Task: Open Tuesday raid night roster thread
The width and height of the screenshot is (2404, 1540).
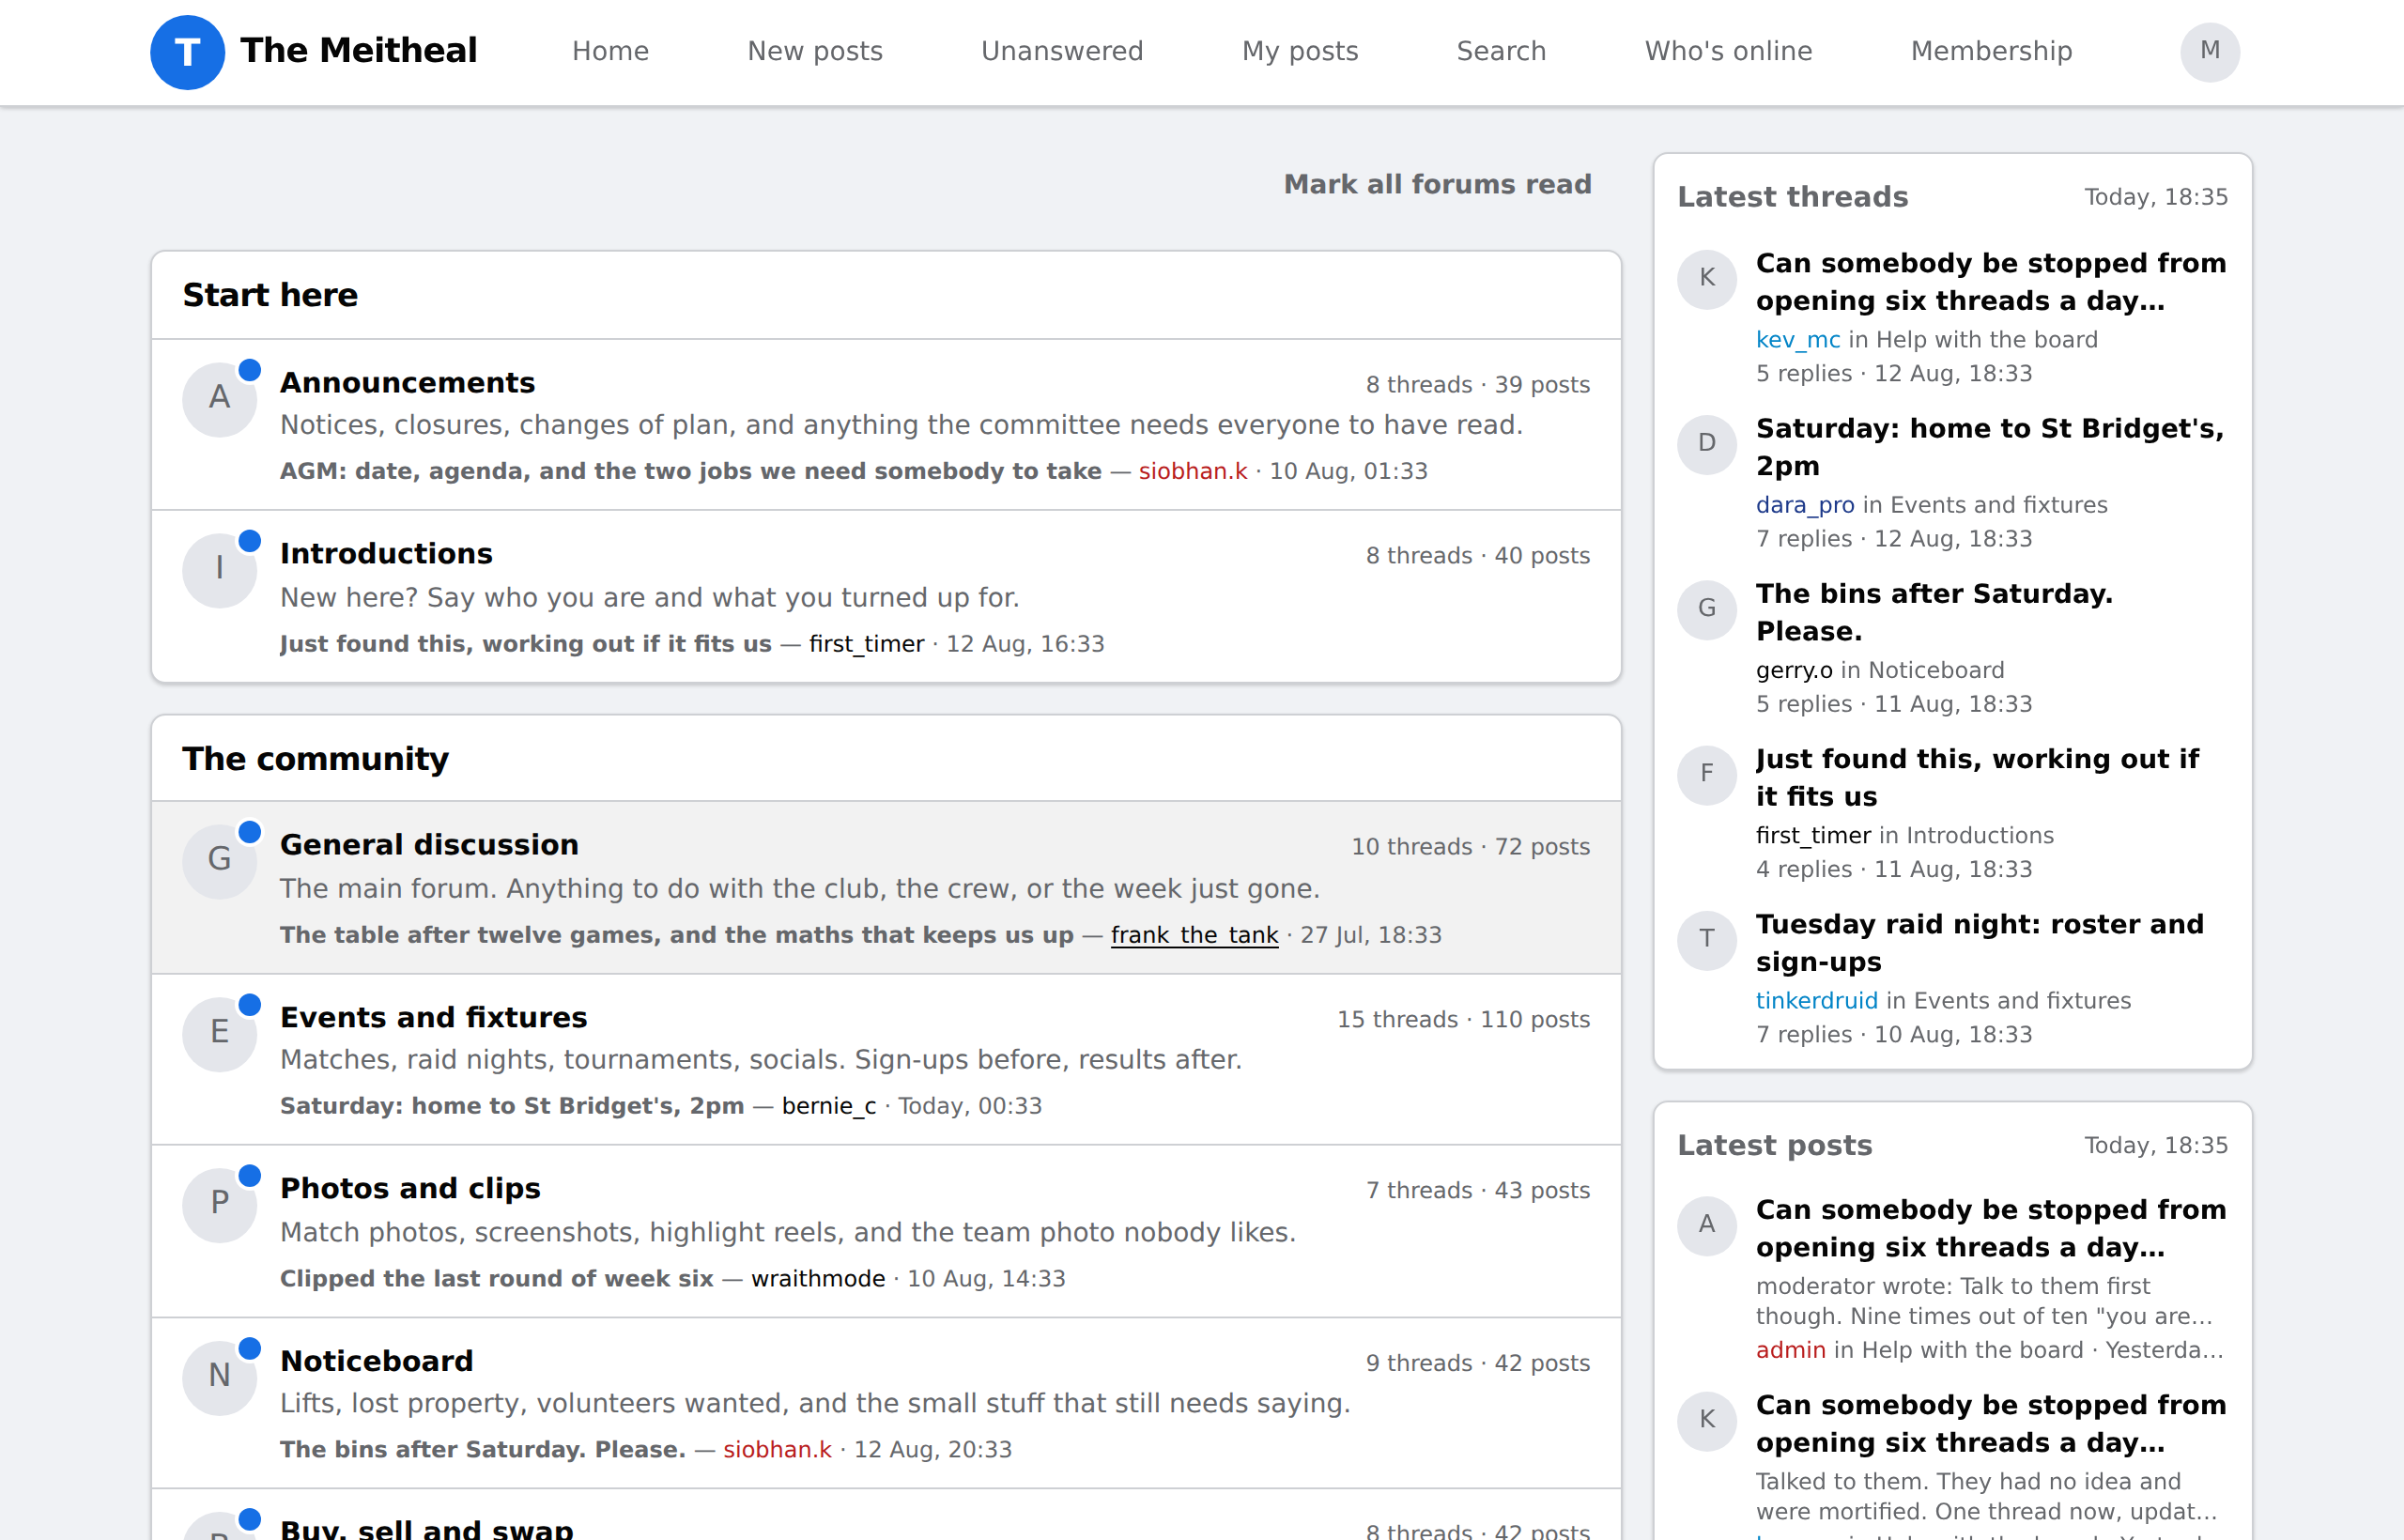Action: (1980, 943)
